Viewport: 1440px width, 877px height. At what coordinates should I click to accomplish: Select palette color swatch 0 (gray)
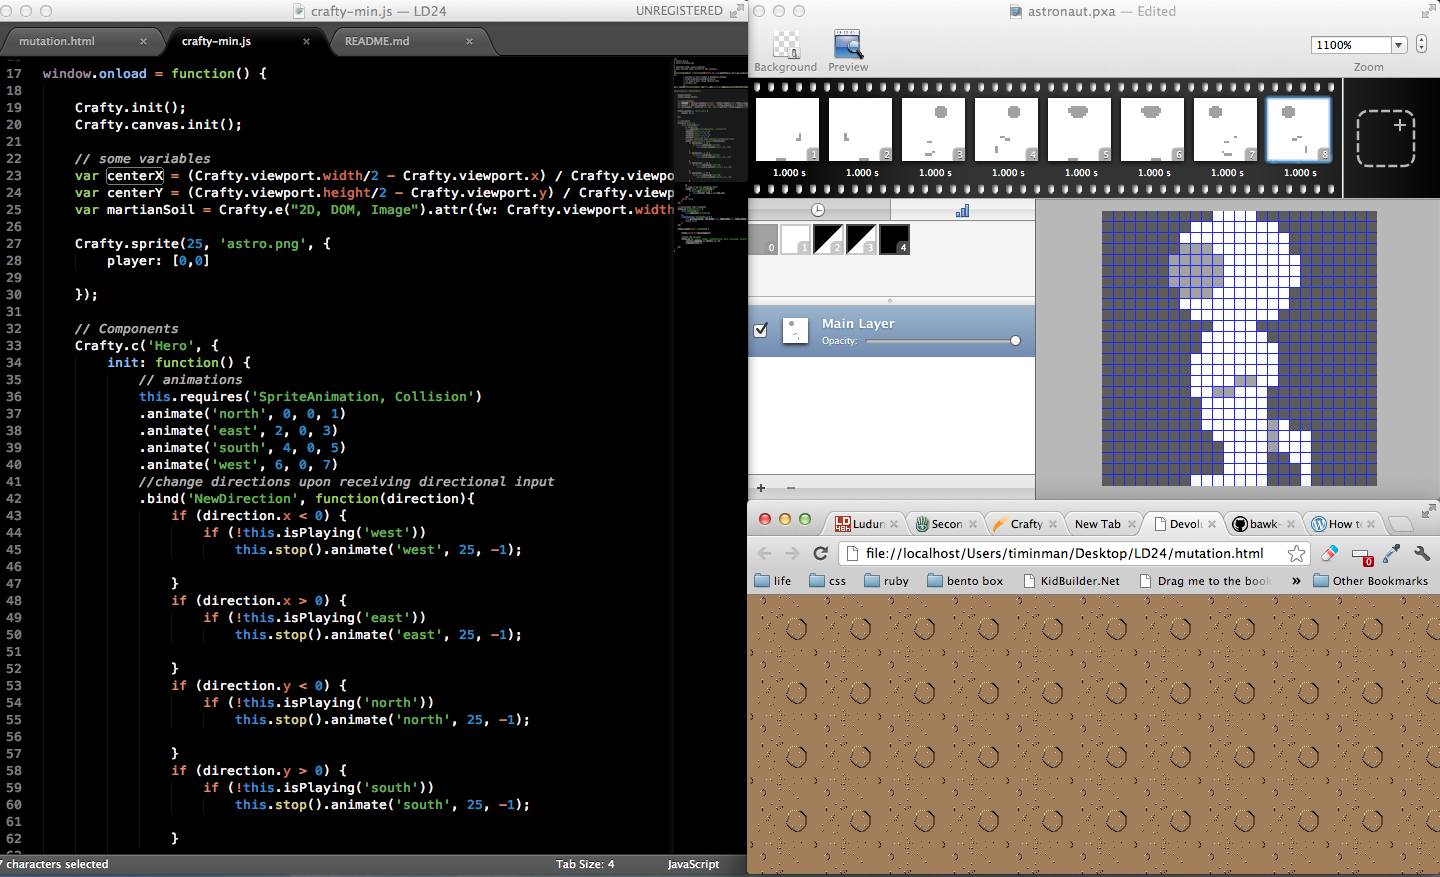(764, 239)
